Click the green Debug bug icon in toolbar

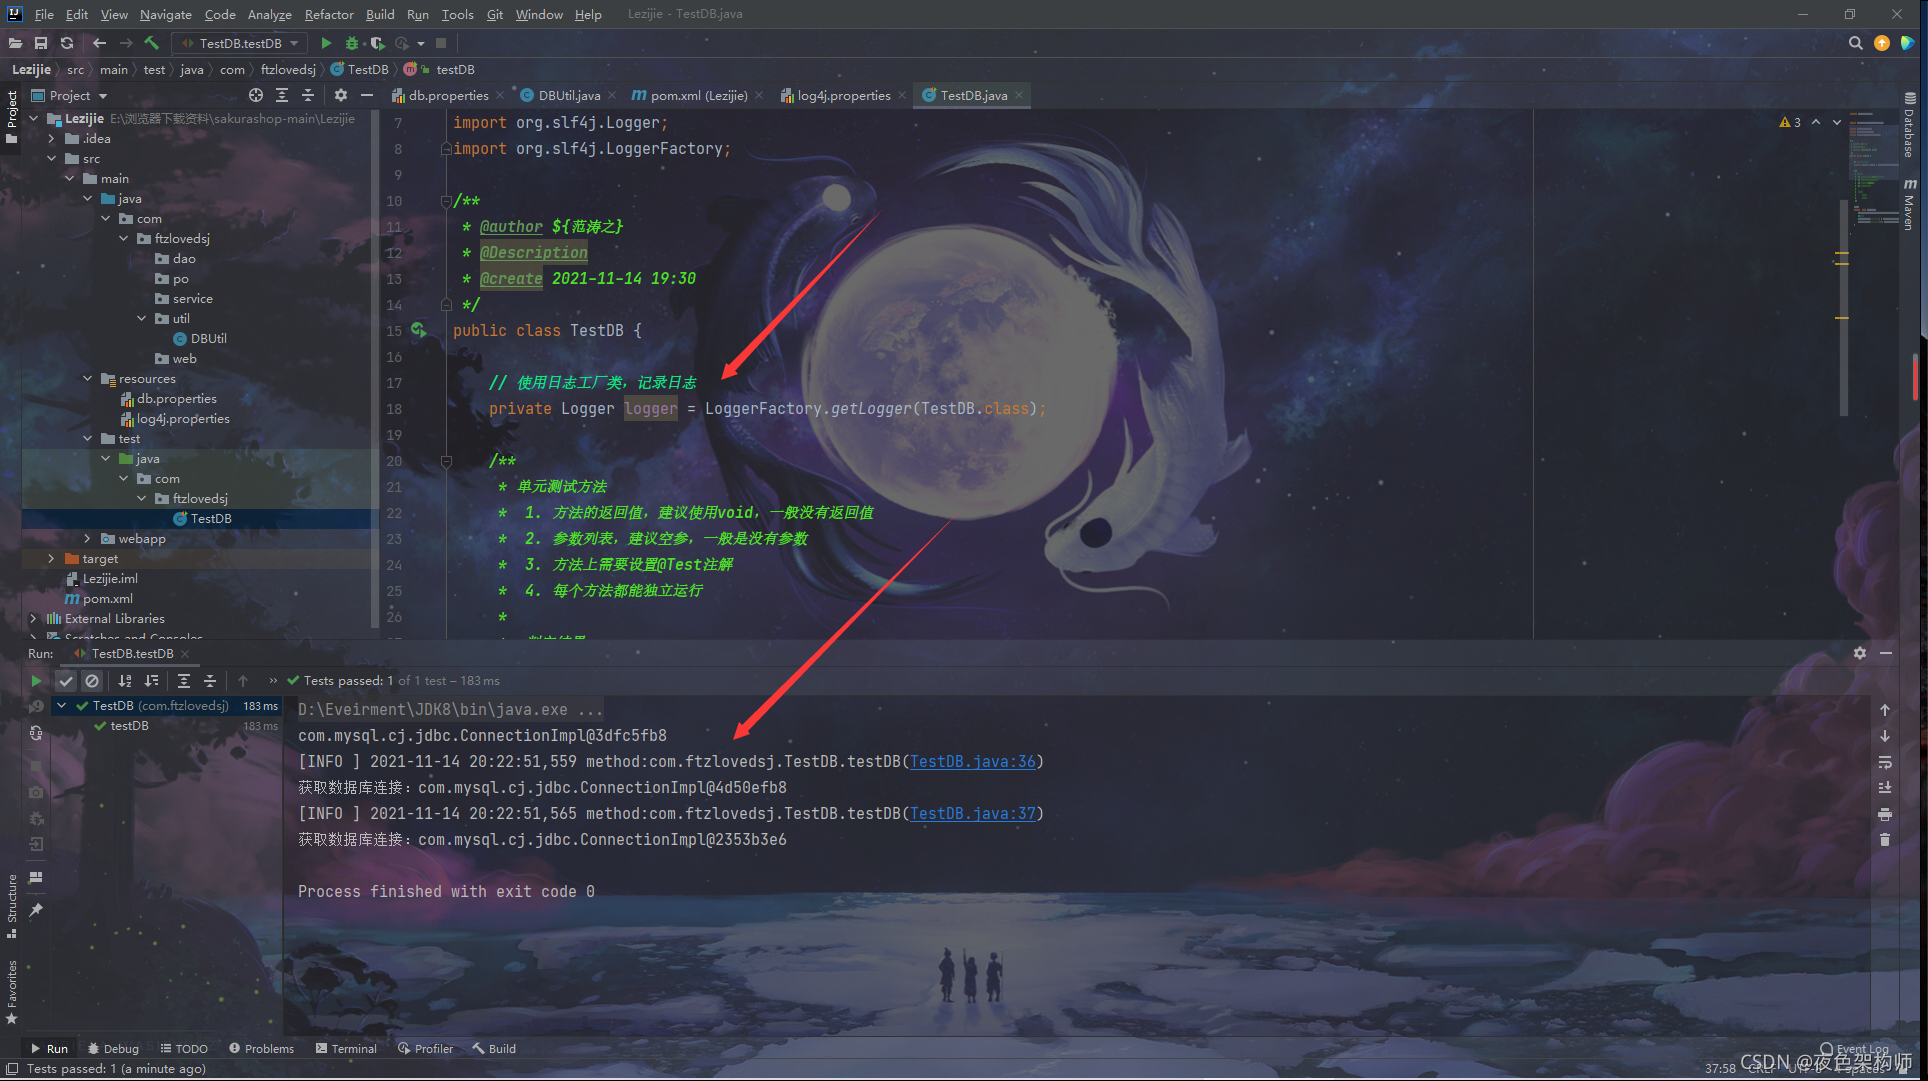pos(351,43)
